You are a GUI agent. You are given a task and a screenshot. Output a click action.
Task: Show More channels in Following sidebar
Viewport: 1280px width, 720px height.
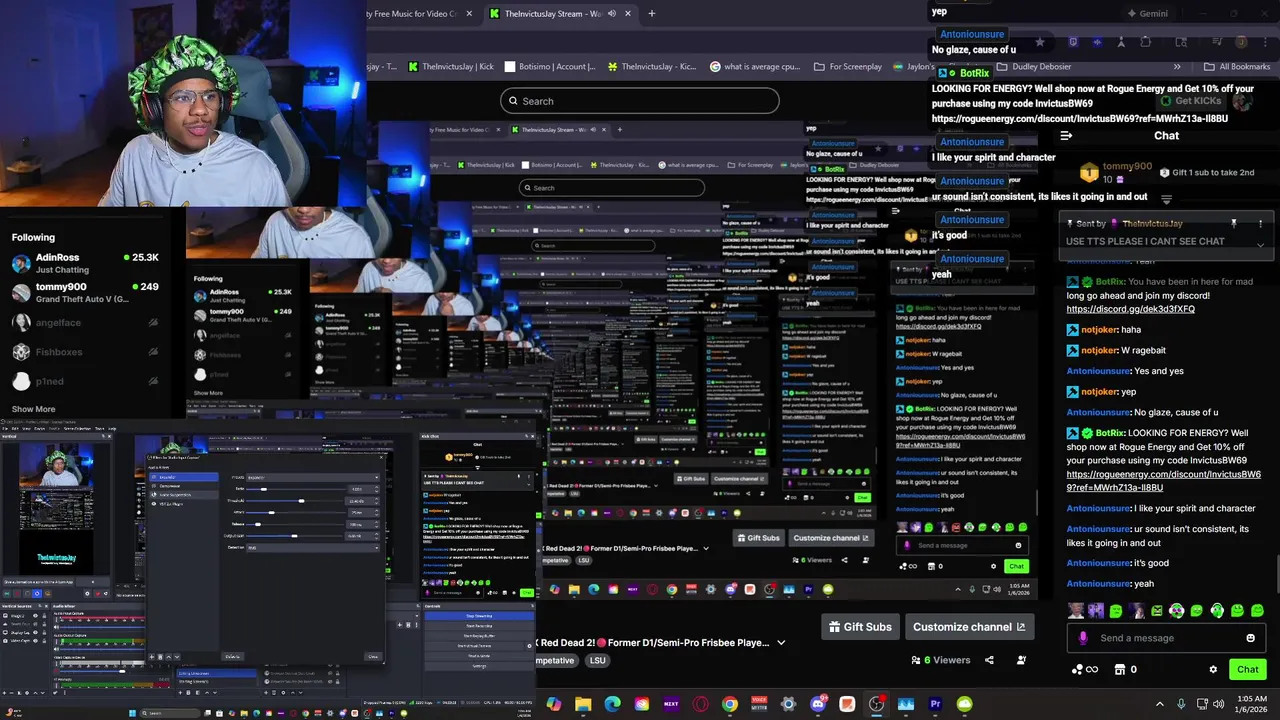click(x=33, y=409)
